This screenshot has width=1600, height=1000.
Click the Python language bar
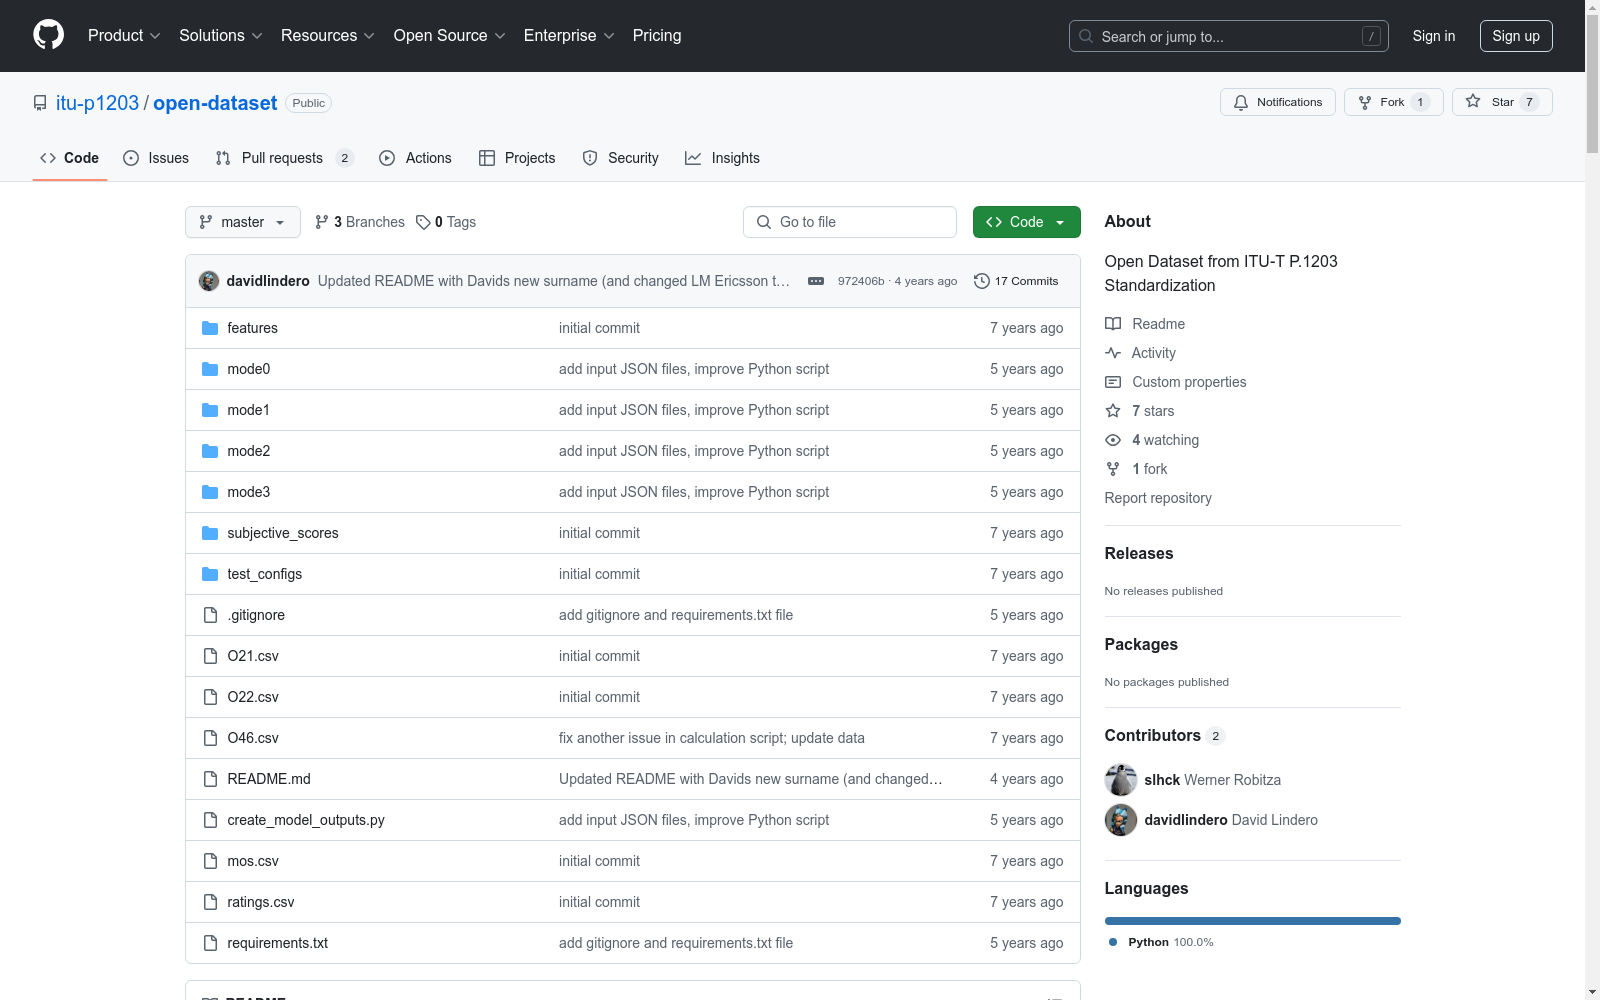coord(1253,921)
